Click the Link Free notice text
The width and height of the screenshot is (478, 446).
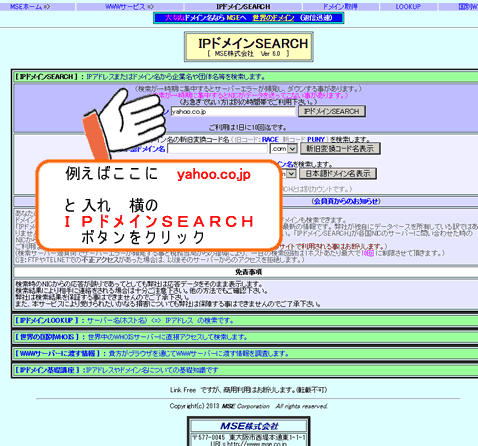click(248, 390)
